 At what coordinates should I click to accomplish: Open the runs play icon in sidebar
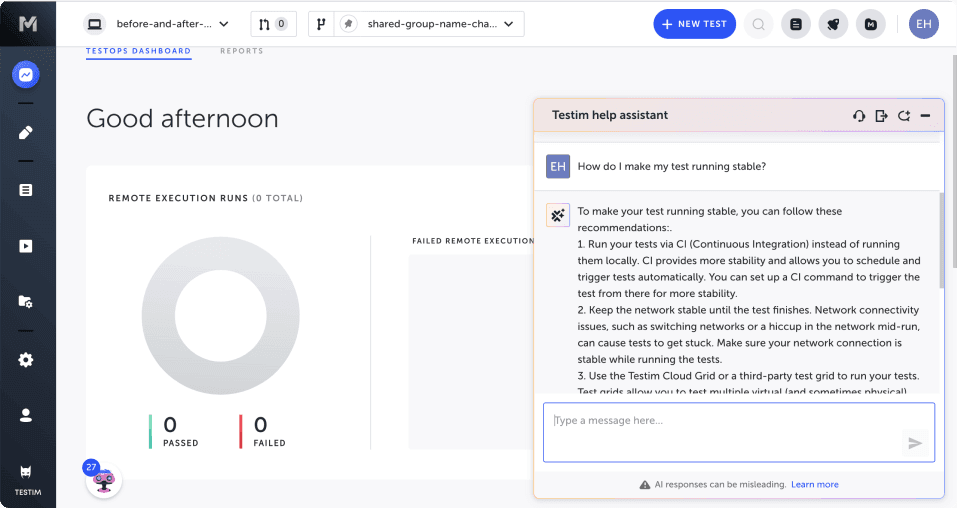click(26, 246)
